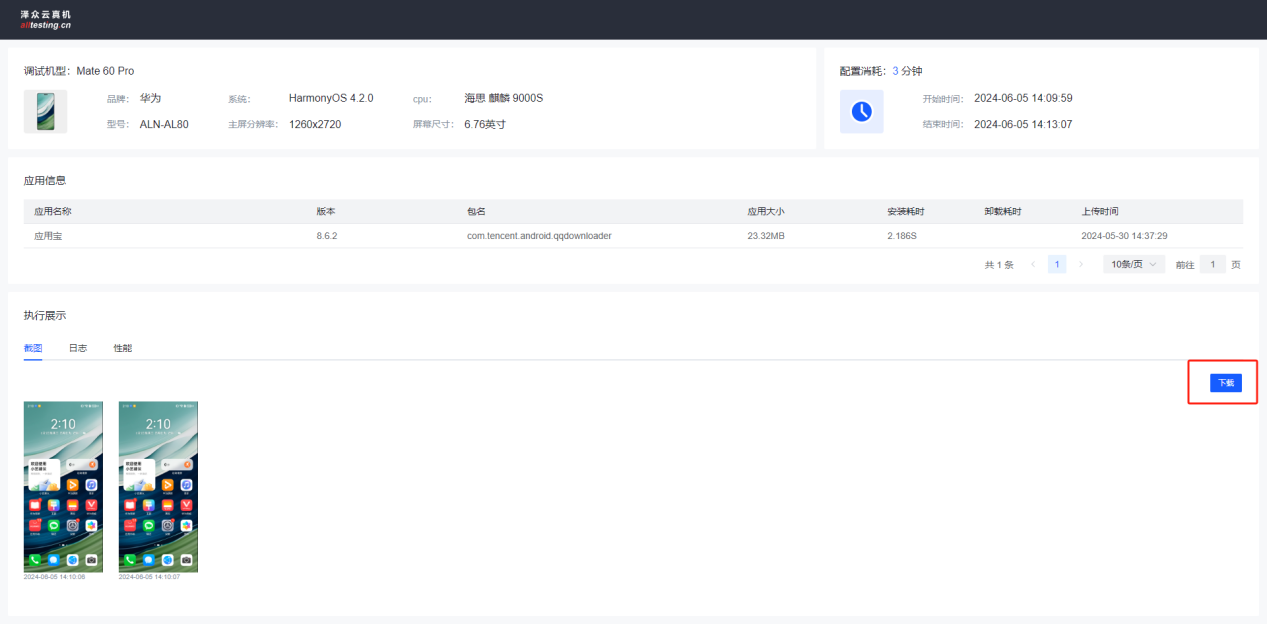Switch to the 性能 tab
Screen dimensions: 1267x624
point(122,348)
